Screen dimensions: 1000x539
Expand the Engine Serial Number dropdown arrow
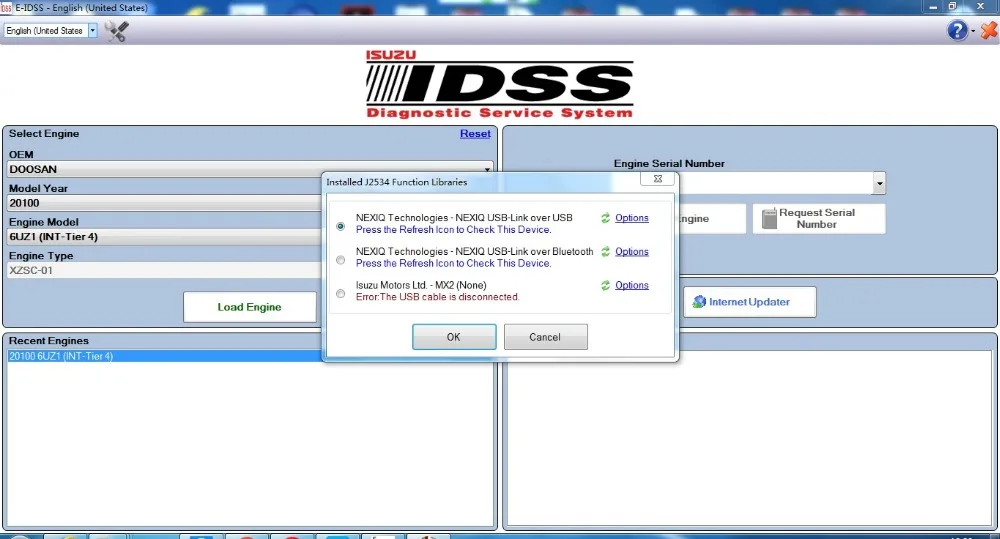coord(879,184)
